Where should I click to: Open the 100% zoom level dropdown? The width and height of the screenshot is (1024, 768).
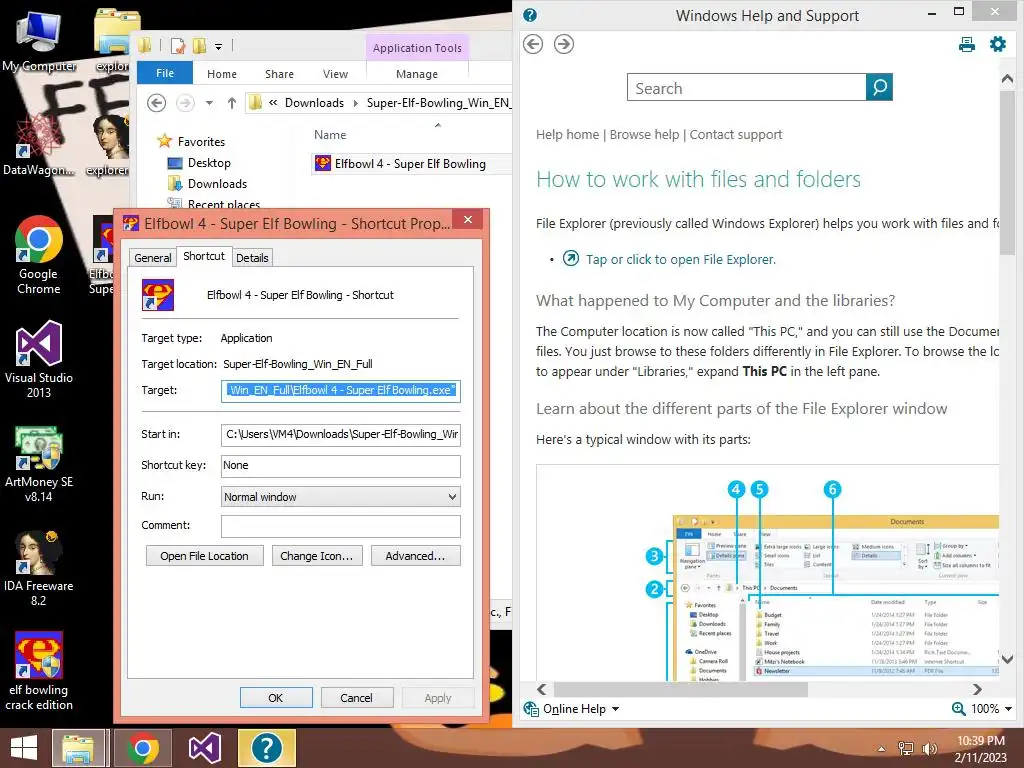point(1008,709)
